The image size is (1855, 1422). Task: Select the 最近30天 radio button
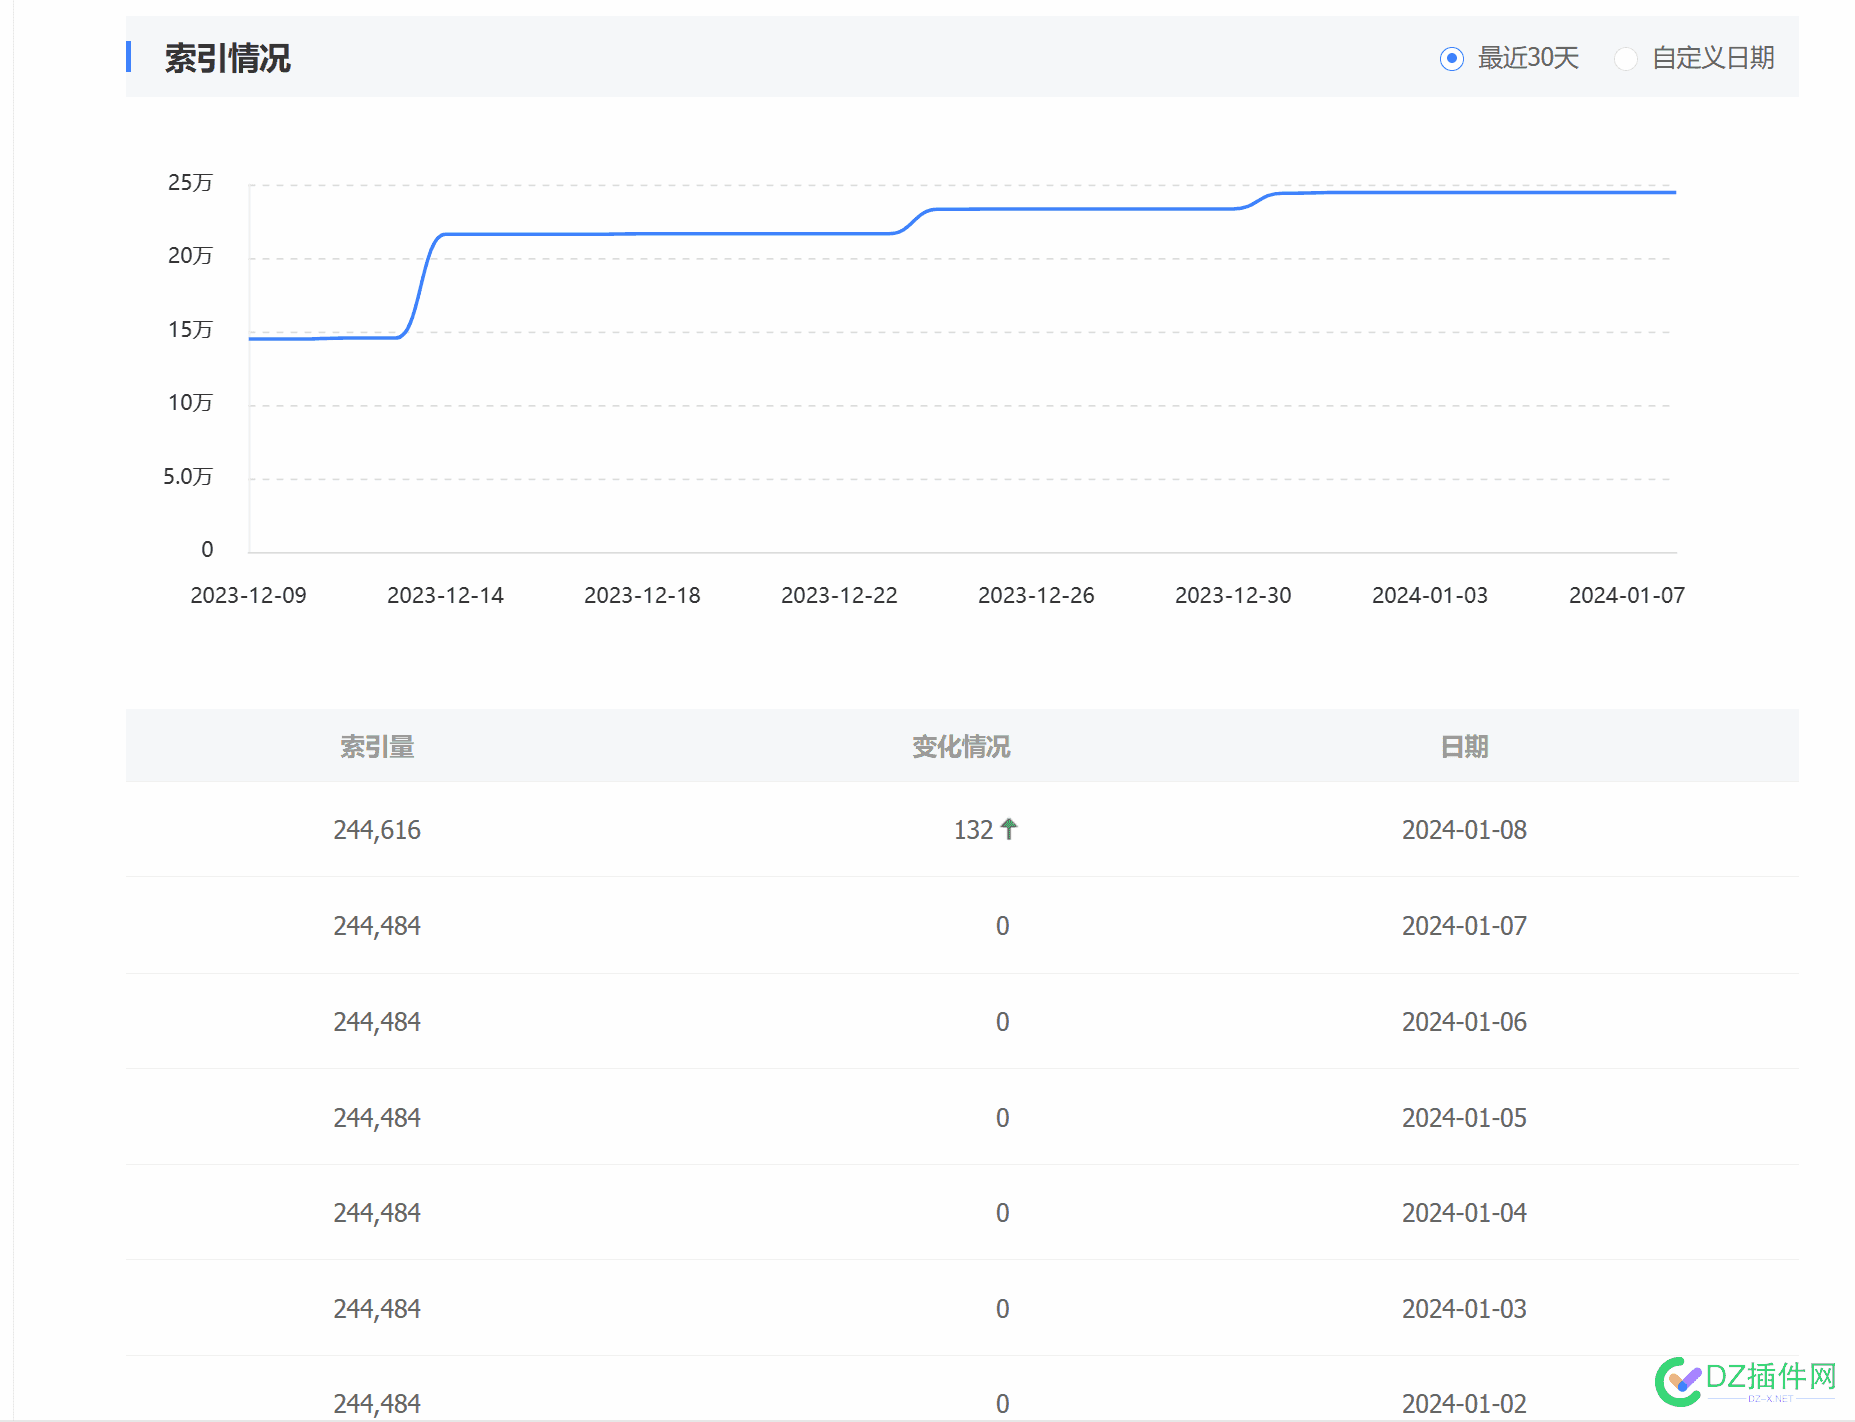click(1452, 59)
